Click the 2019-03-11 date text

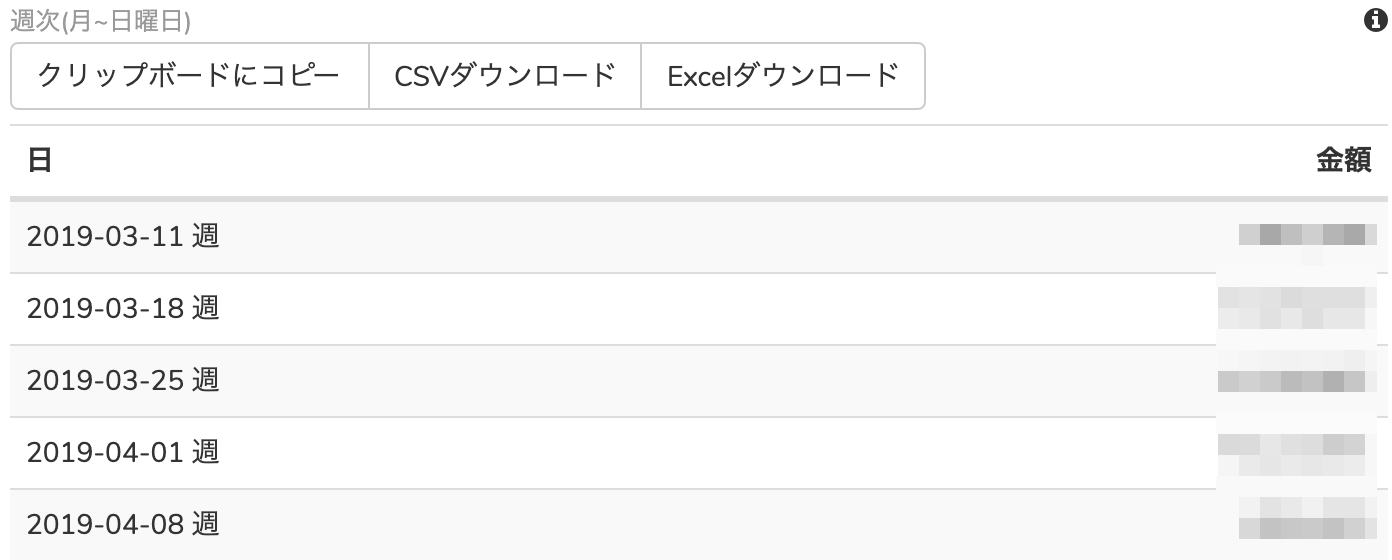pyautogui.click(x=105, y=237)
